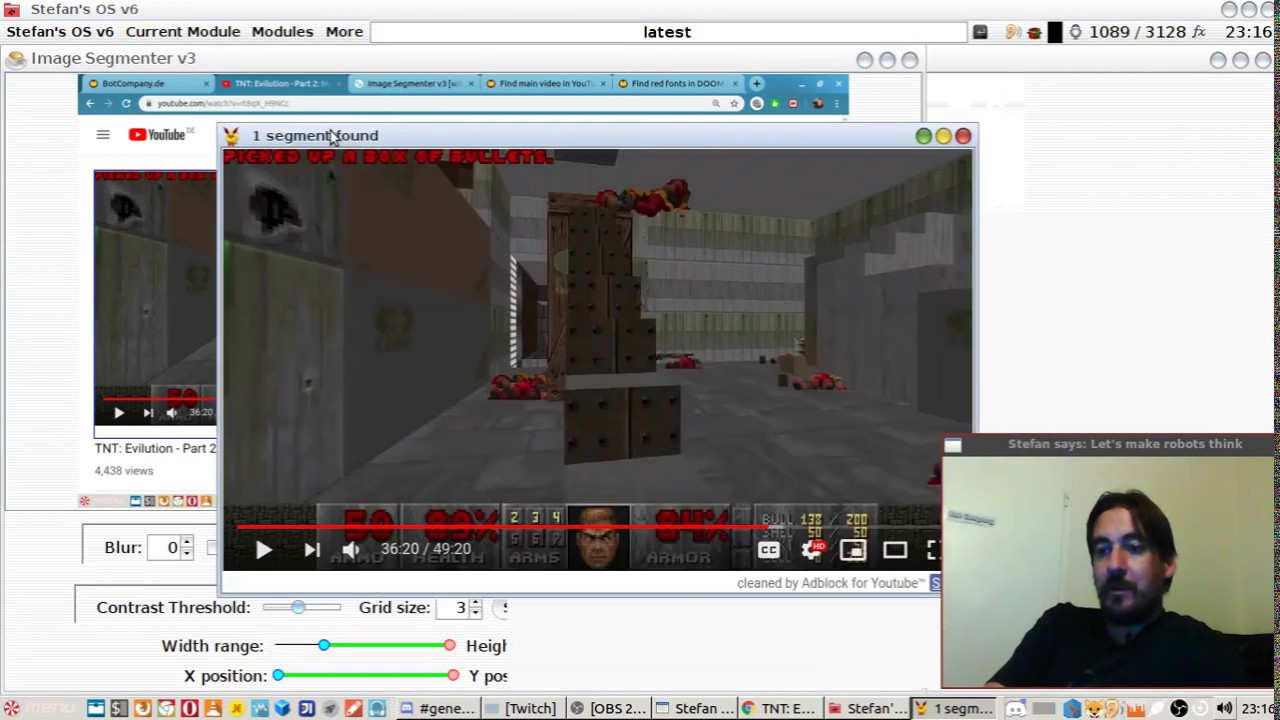Click the X position upper red handle

point(453,676)
